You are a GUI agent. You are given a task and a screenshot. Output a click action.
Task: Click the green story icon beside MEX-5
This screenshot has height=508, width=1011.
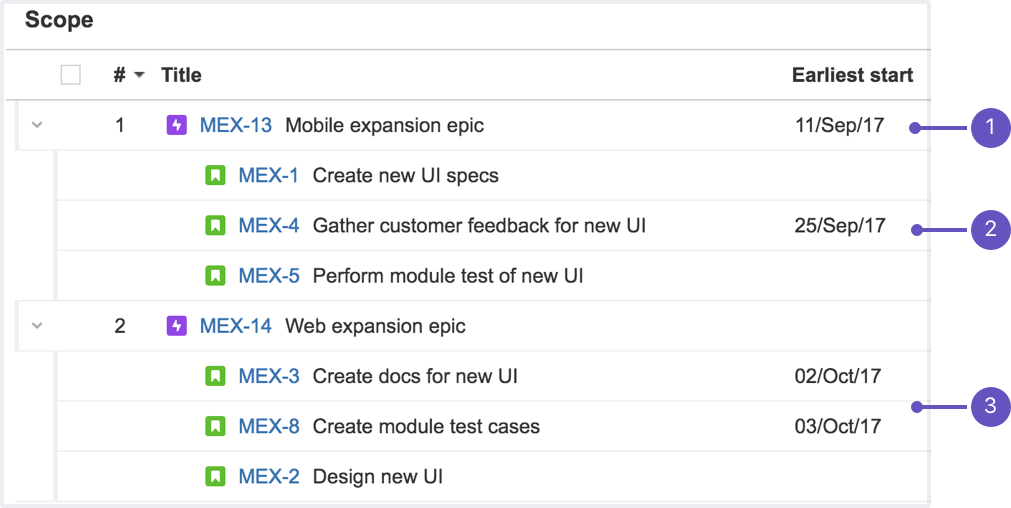215,276
